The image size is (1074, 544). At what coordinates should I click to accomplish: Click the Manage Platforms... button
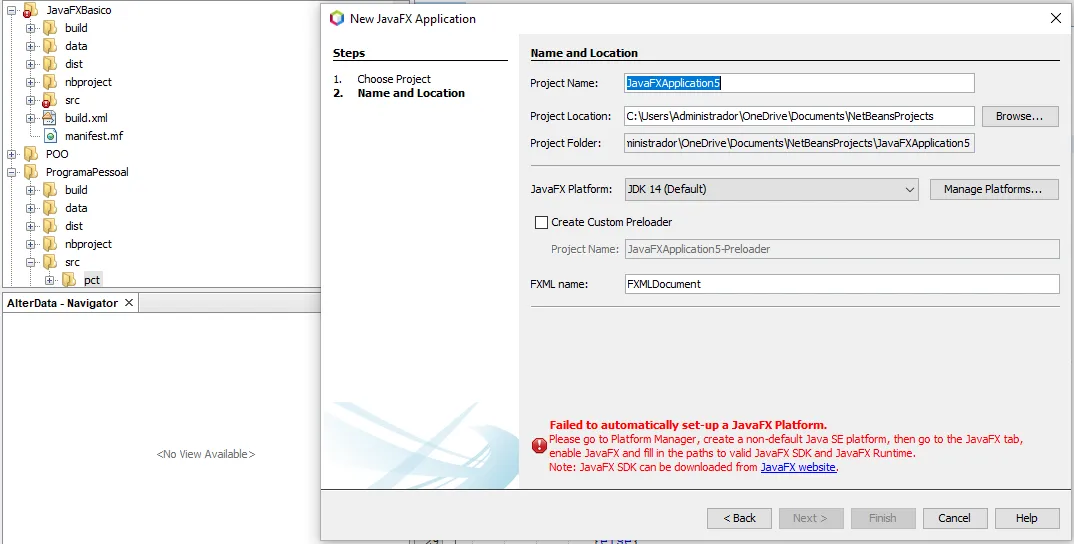pos(992,189)
